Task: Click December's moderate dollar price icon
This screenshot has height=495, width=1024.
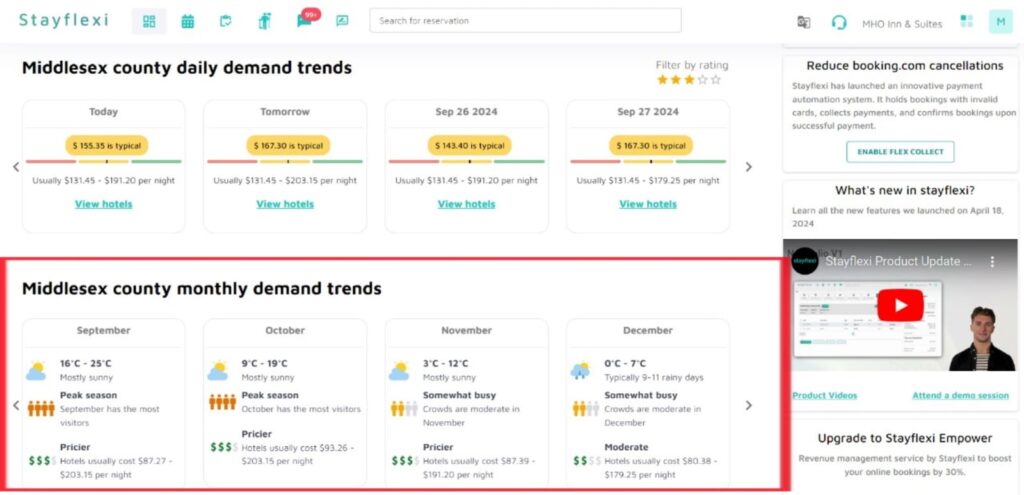Action: (x=586, y=460)
